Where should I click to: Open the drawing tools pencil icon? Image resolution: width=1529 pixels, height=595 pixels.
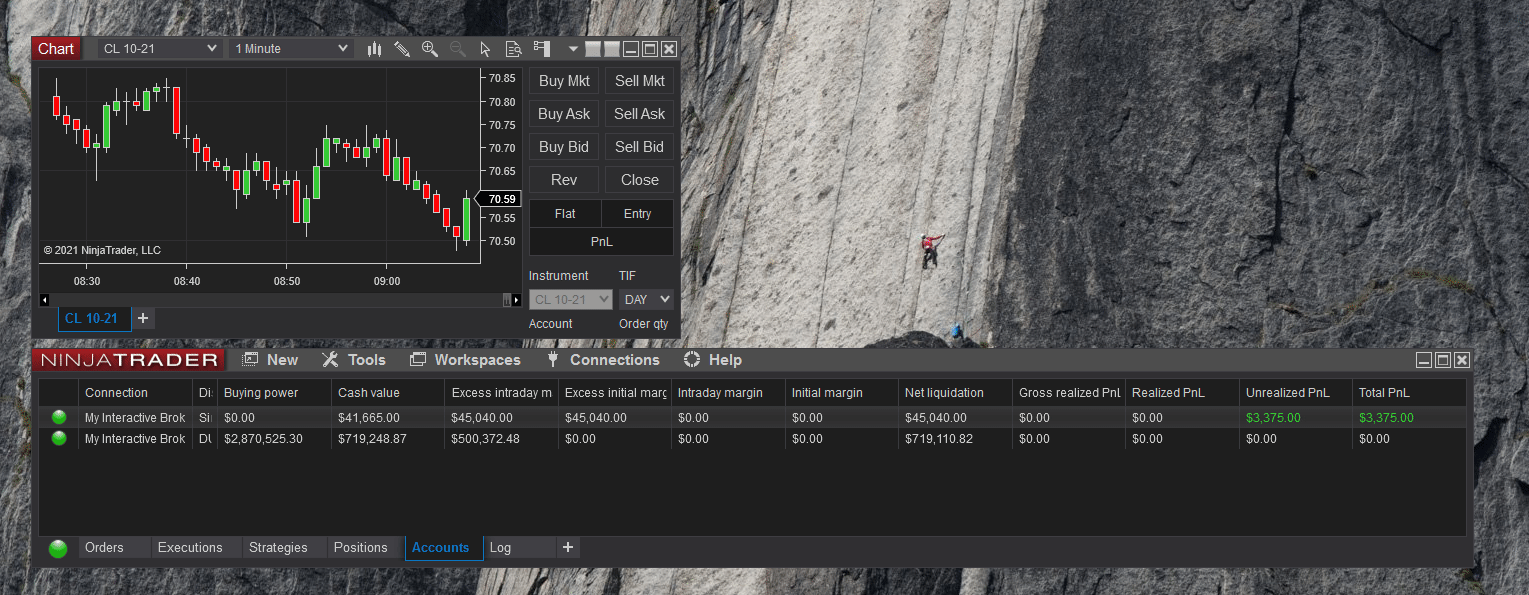(402, 49)
